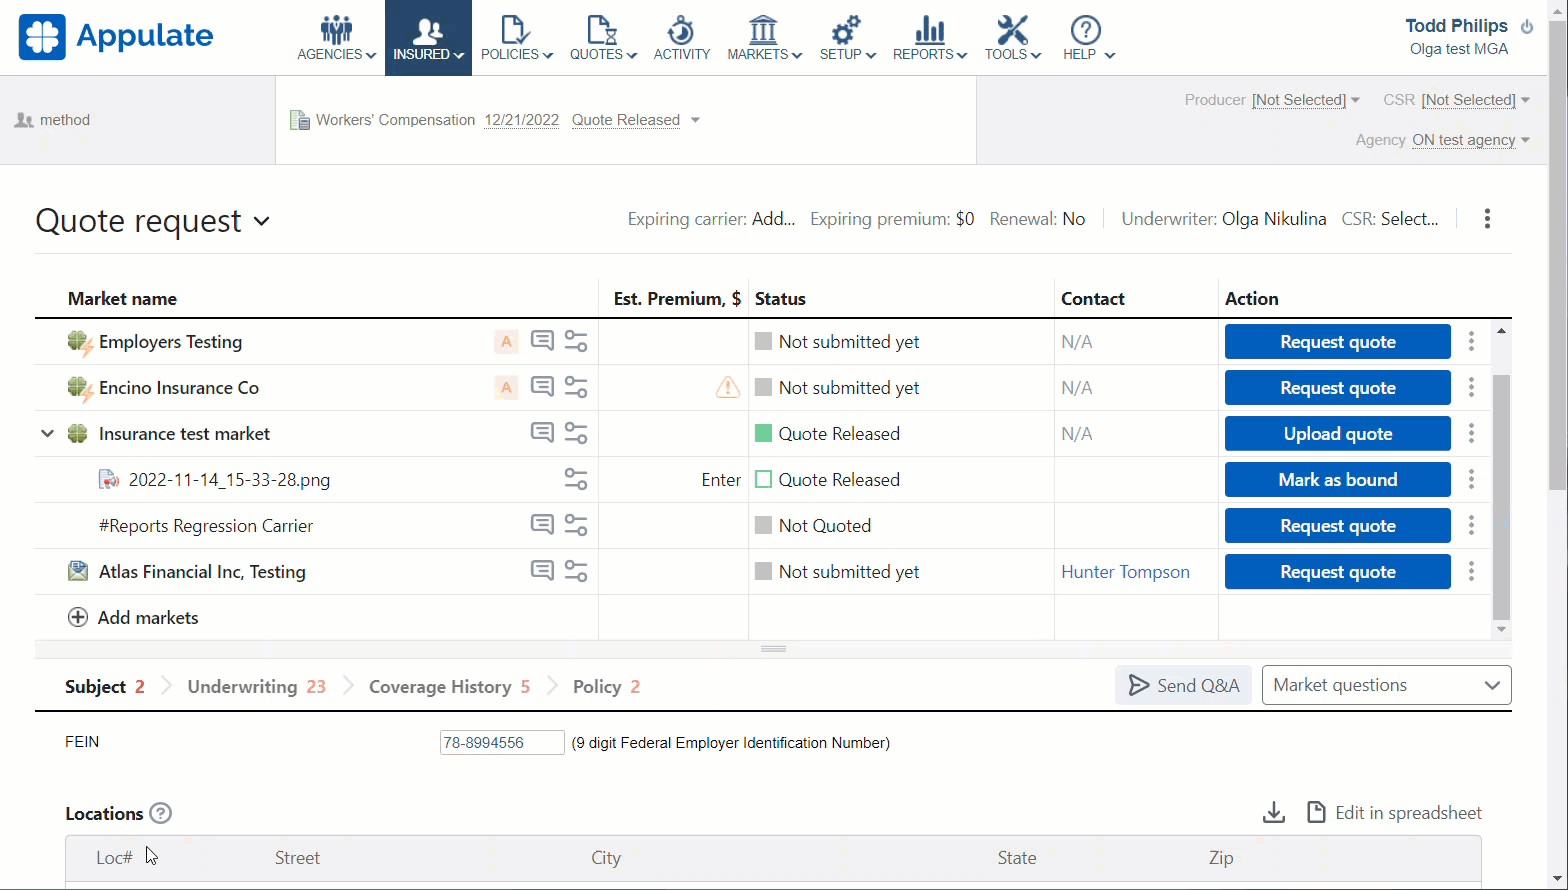Viewport: 1568px width, 890px height.
Task: Select a CSR in header dropdown
Action: tap(1475, 100)
